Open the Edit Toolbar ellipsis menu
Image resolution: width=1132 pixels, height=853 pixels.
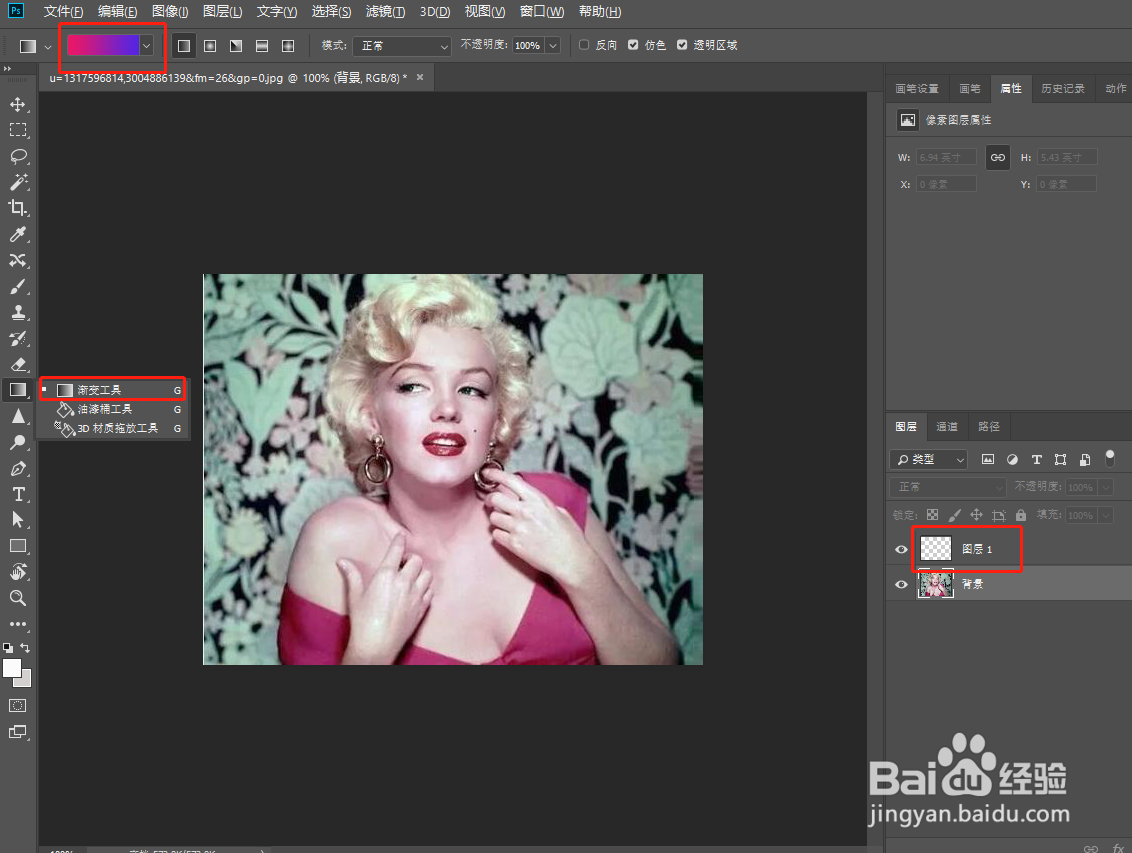(18, 624)
